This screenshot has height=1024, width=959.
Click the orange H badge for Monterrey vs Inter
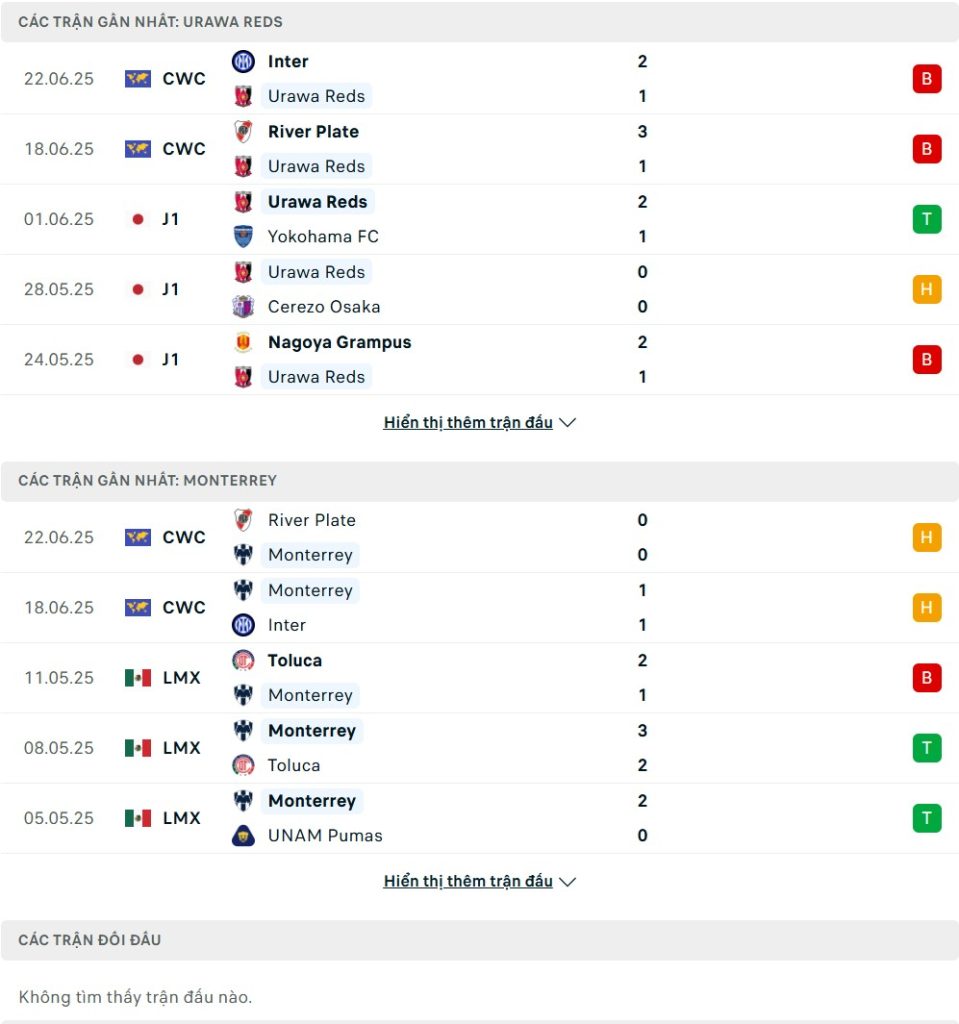[x=926, y=607]
